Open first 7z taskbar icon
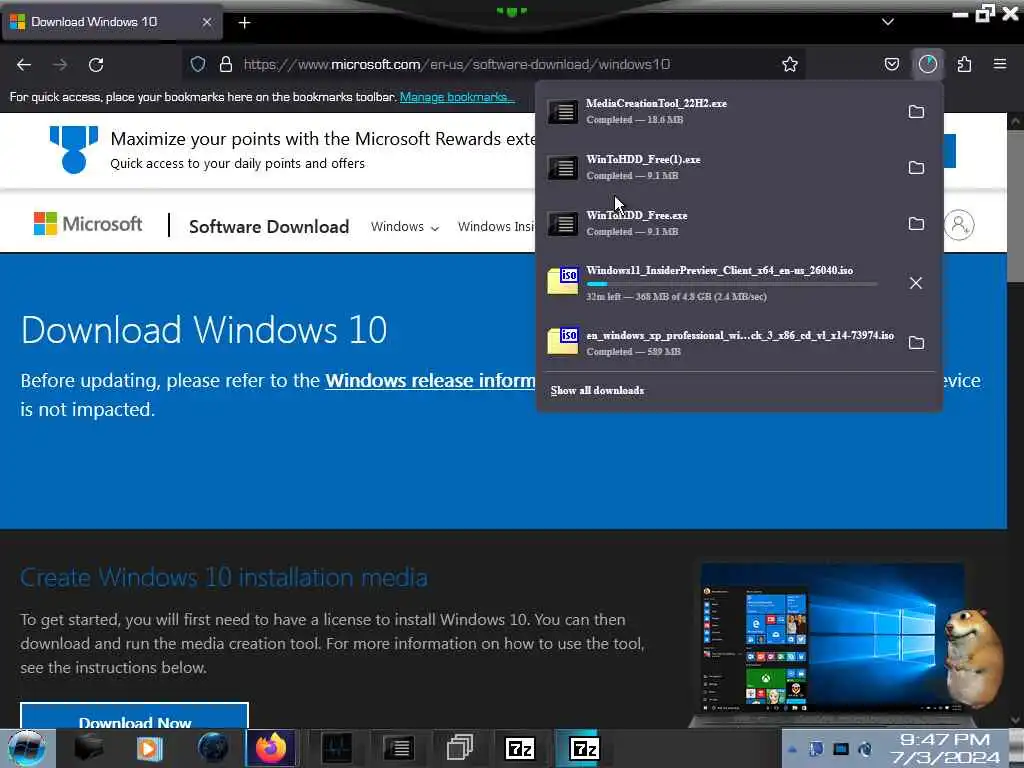Image resolution: width=1024 pixels, height=768 pixels. [x=520, y=748]
